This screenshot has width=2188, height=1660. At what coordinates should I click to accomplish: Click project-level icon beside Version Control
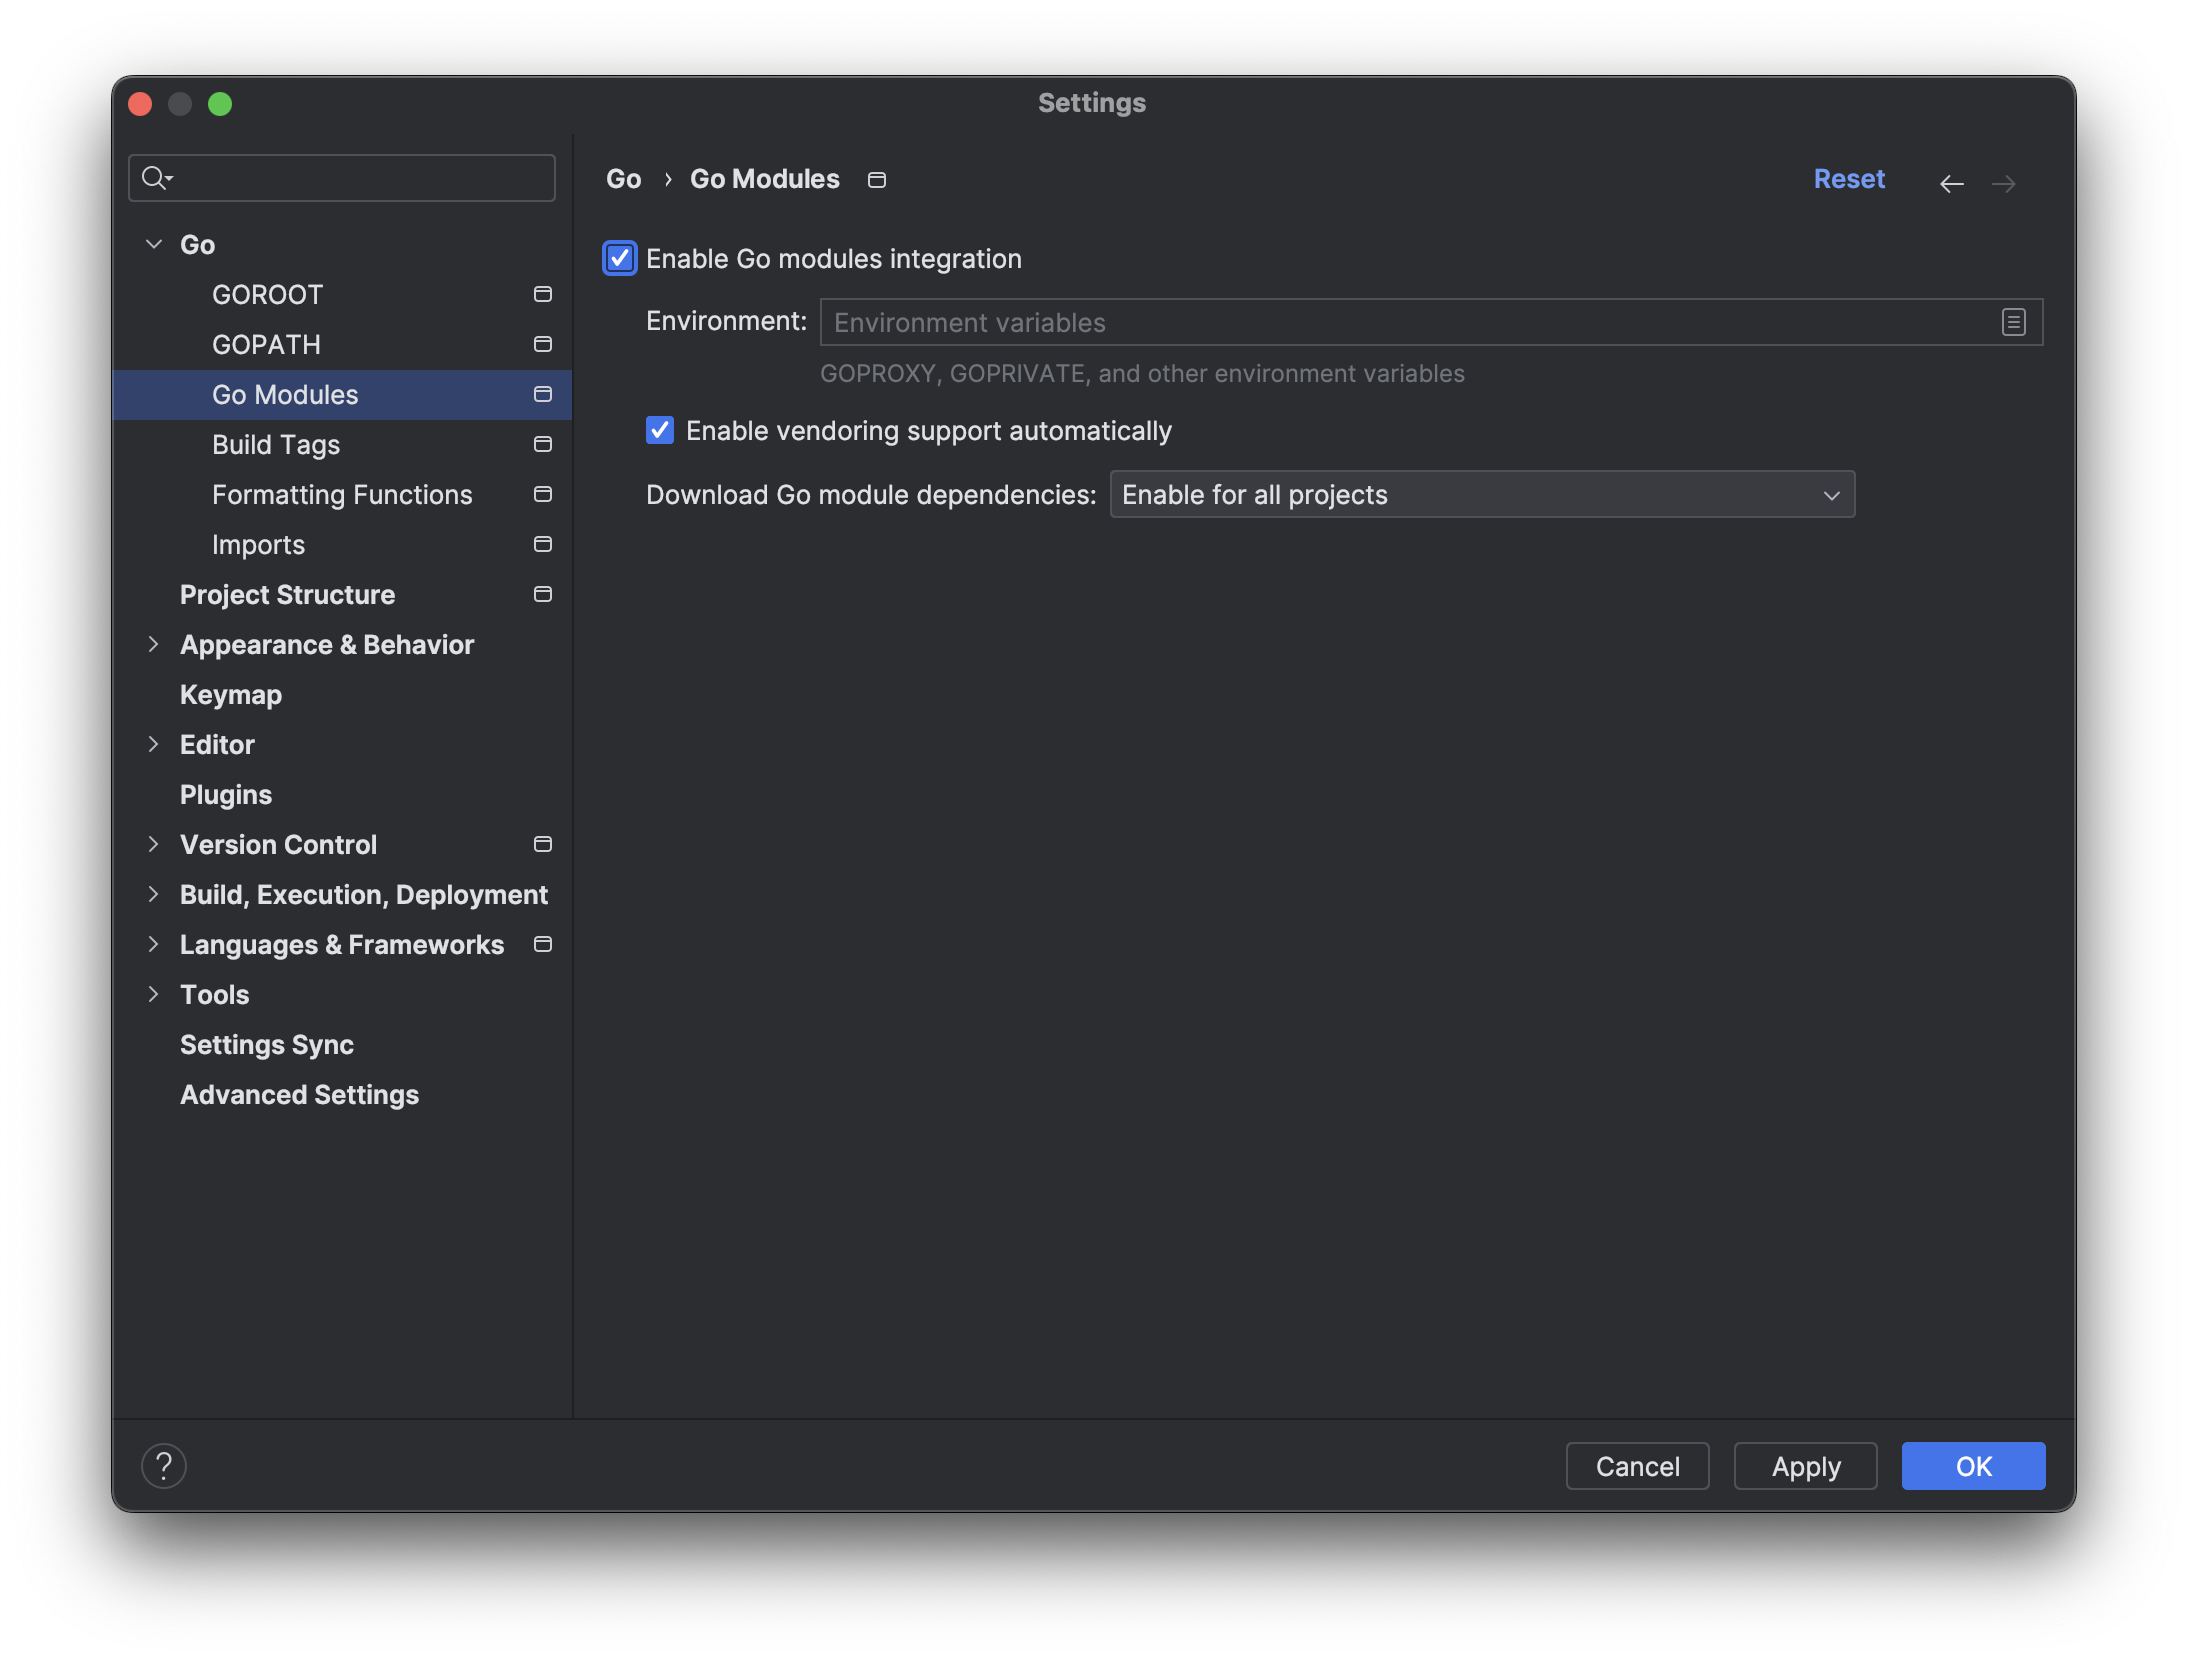click(543, 844)
